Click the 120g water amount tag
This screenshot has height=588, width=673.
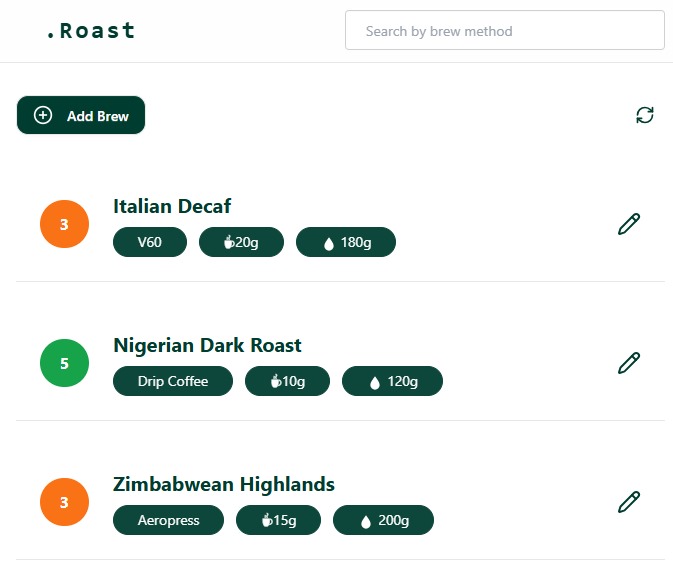tap(392, 381)
